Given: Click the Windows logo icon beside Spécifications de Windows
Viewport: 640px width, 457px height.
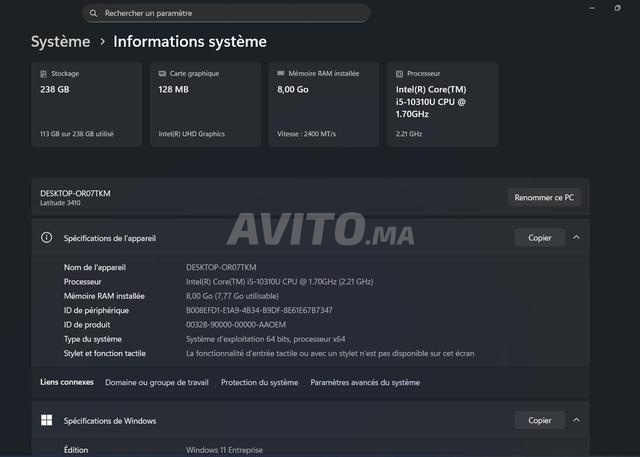Looking at the screenshot, I should (46, 420).
